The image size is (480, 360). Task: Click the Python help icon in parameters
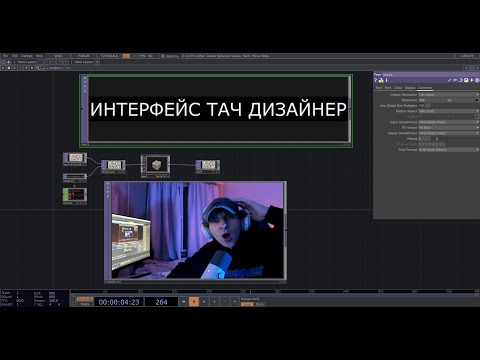pyautogui.click(x=381, y=80)
